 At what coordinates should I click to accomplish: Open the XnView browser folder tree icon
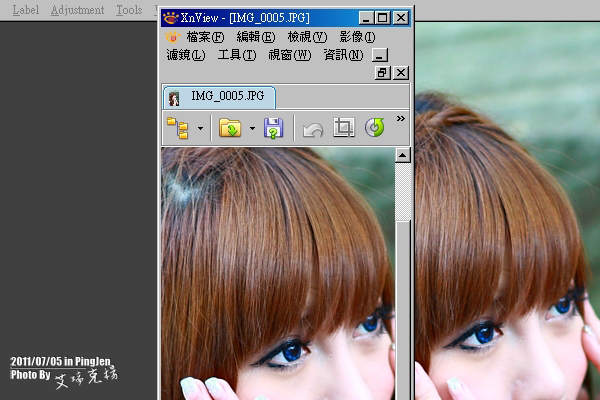tap(178, 128)
